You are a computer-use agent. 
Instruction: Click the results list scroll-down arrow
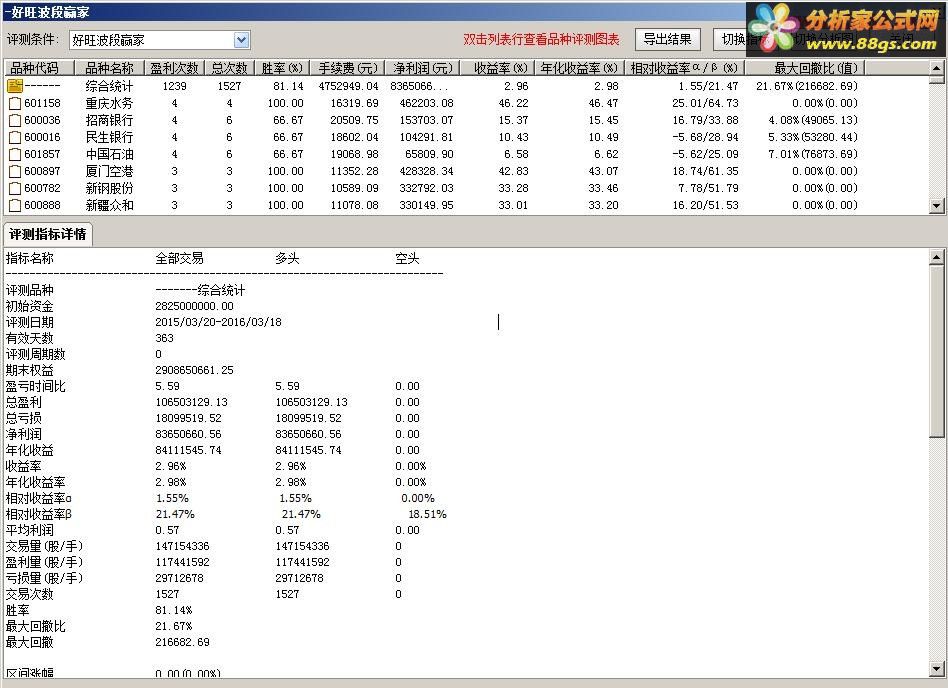tap(937, 206)
